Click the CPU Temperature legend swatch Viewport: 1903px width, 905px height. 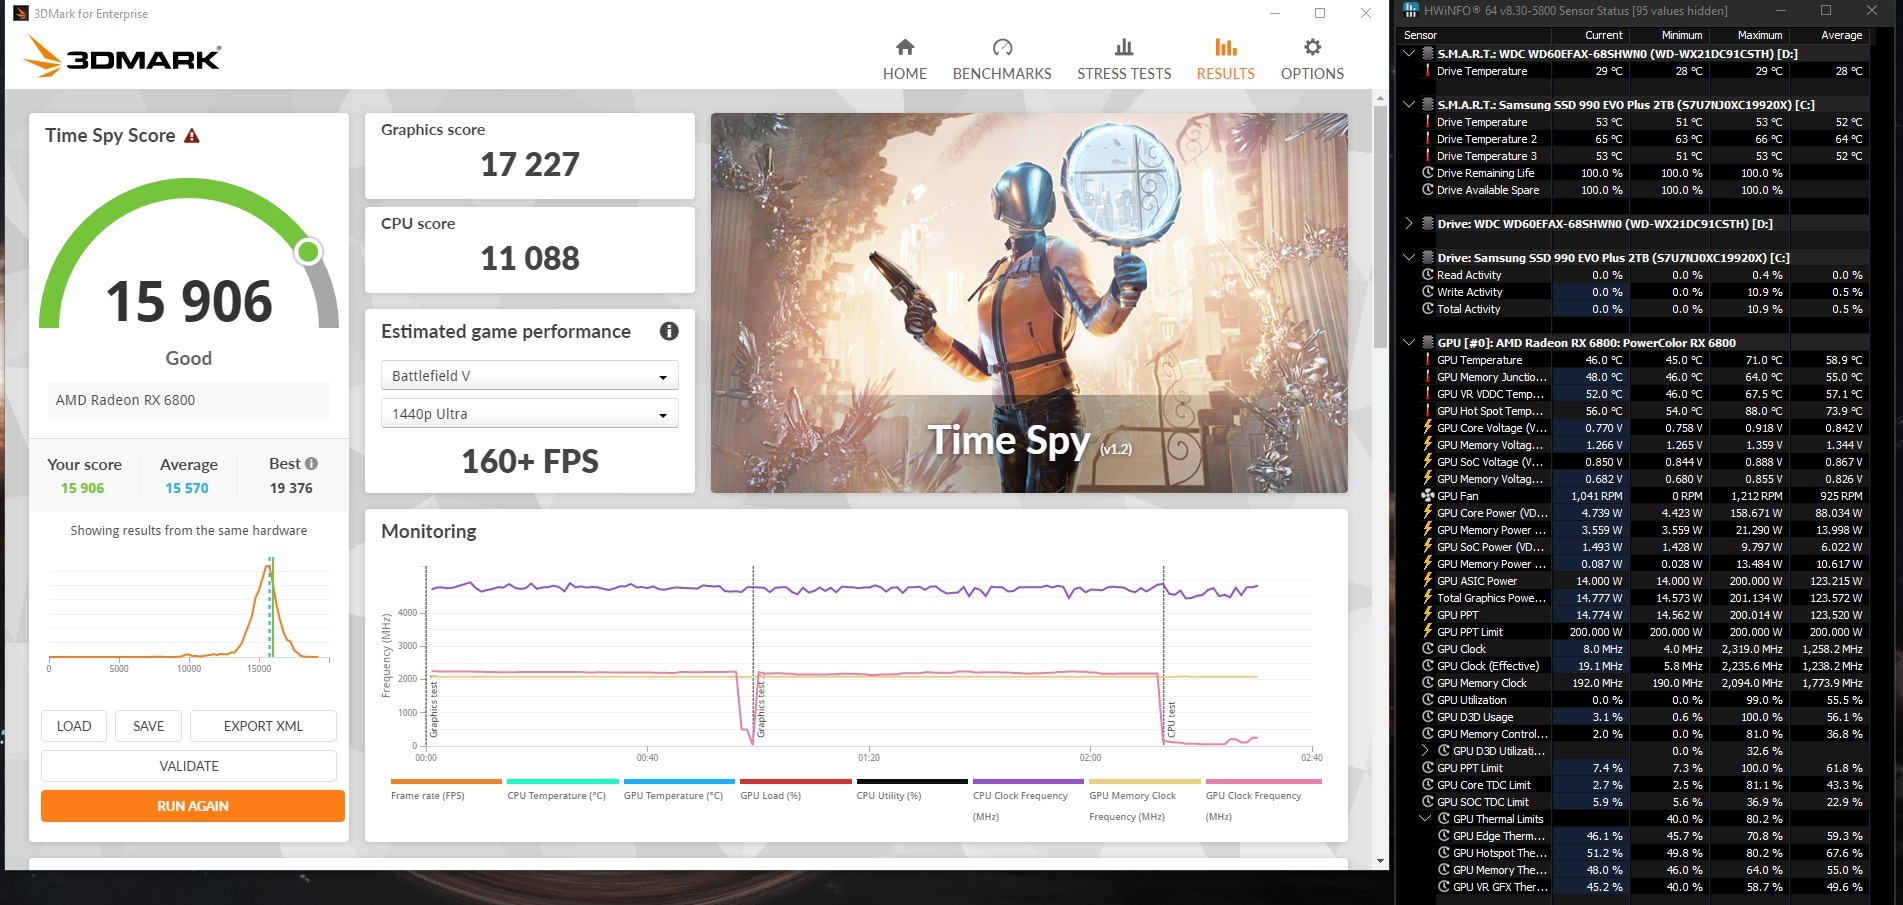tap(563, 781)
